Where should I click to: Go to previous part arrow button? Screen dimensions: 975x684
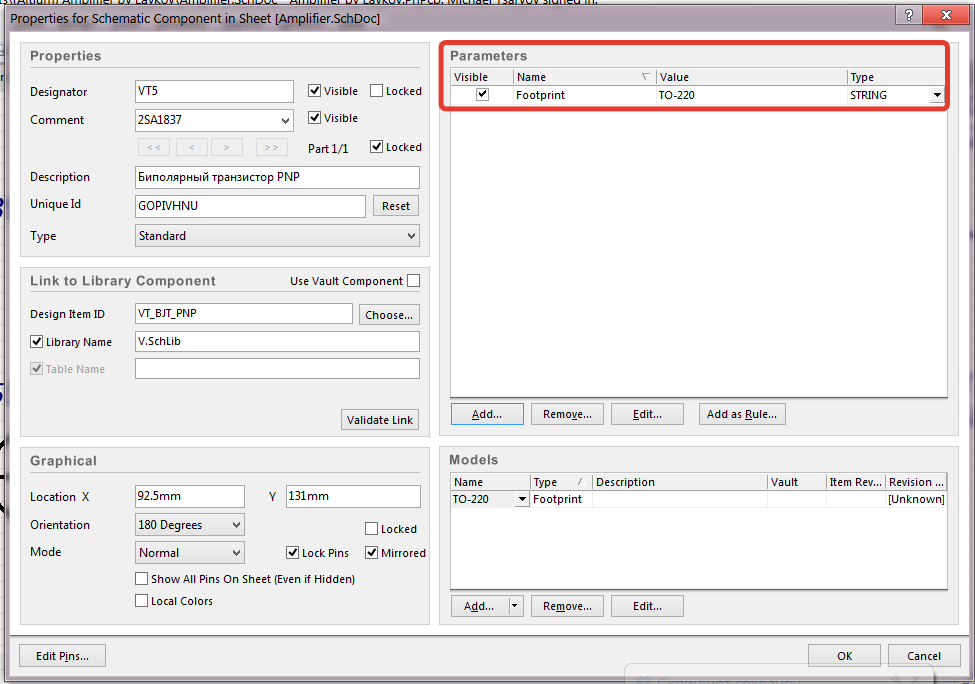[x=191, y=147]
